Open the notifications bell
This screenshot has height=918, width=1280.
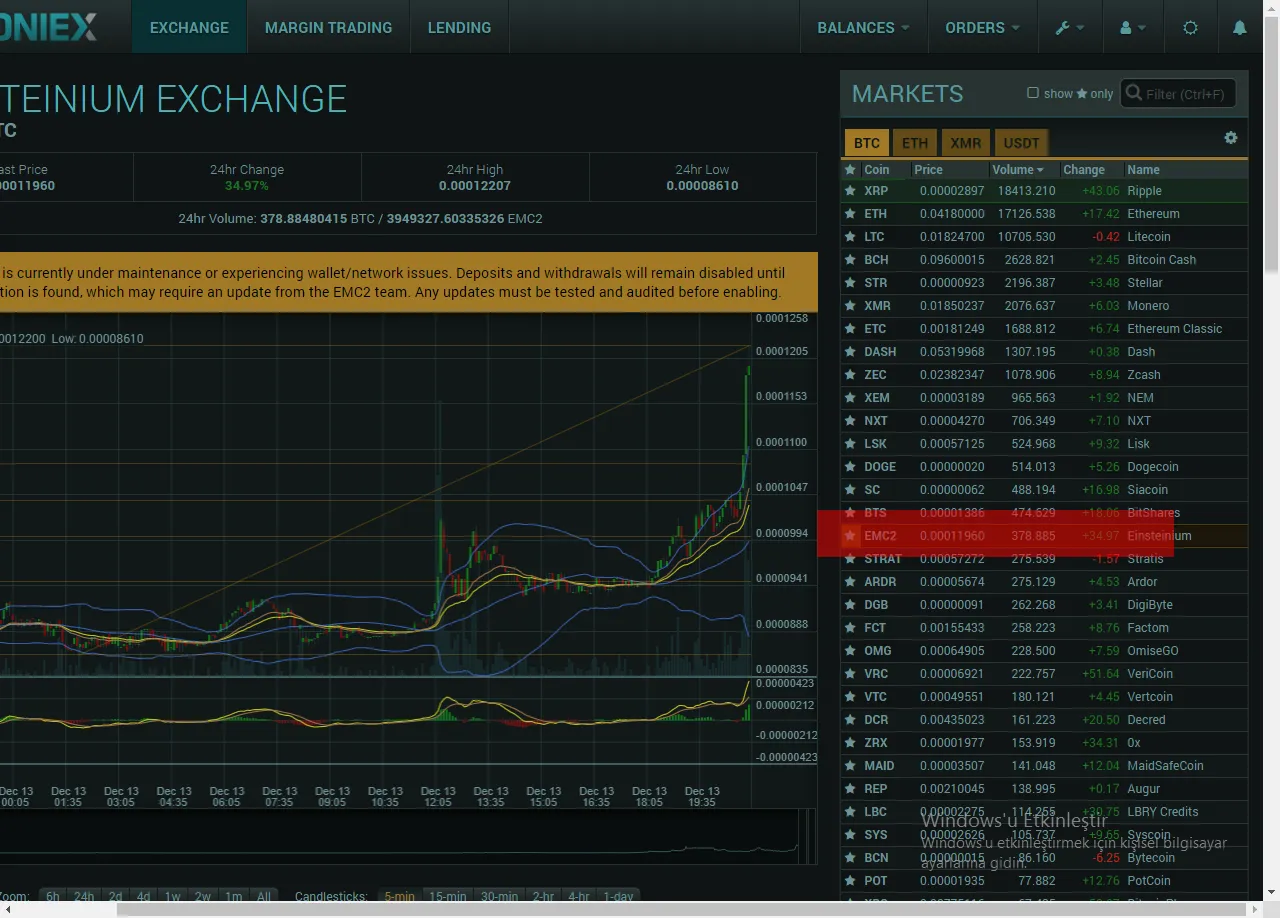tap(1240, 27)
